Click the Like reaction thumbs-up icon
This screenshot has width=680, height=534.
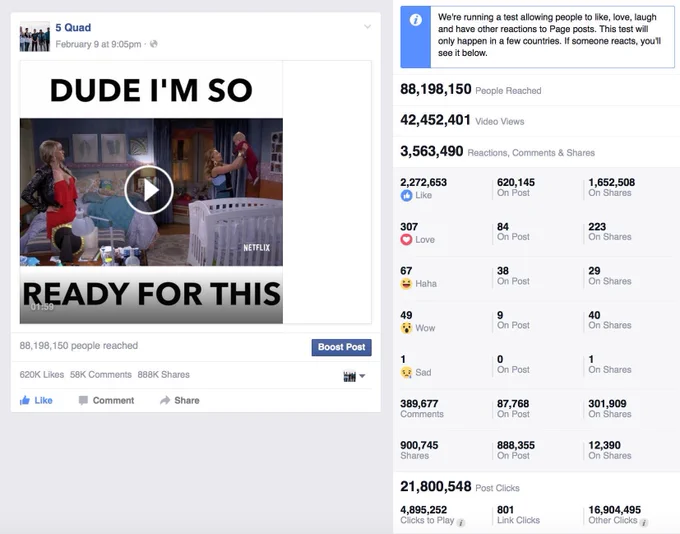pyautogui.click(x=406, y=196)
